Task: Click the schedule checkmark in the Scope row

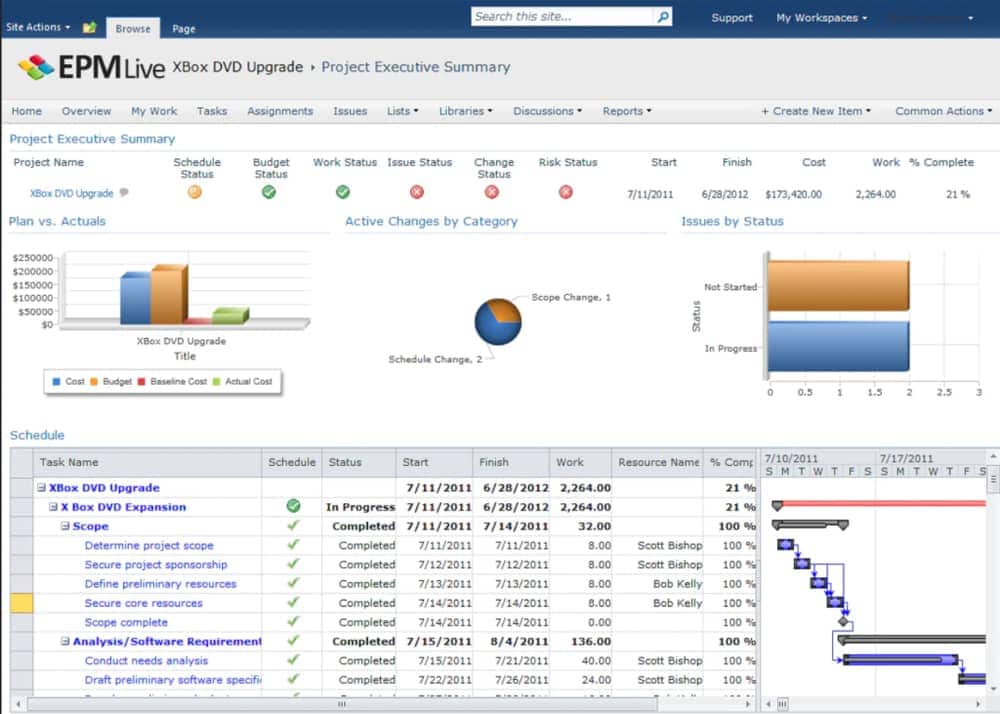Action: click(293, 525)
